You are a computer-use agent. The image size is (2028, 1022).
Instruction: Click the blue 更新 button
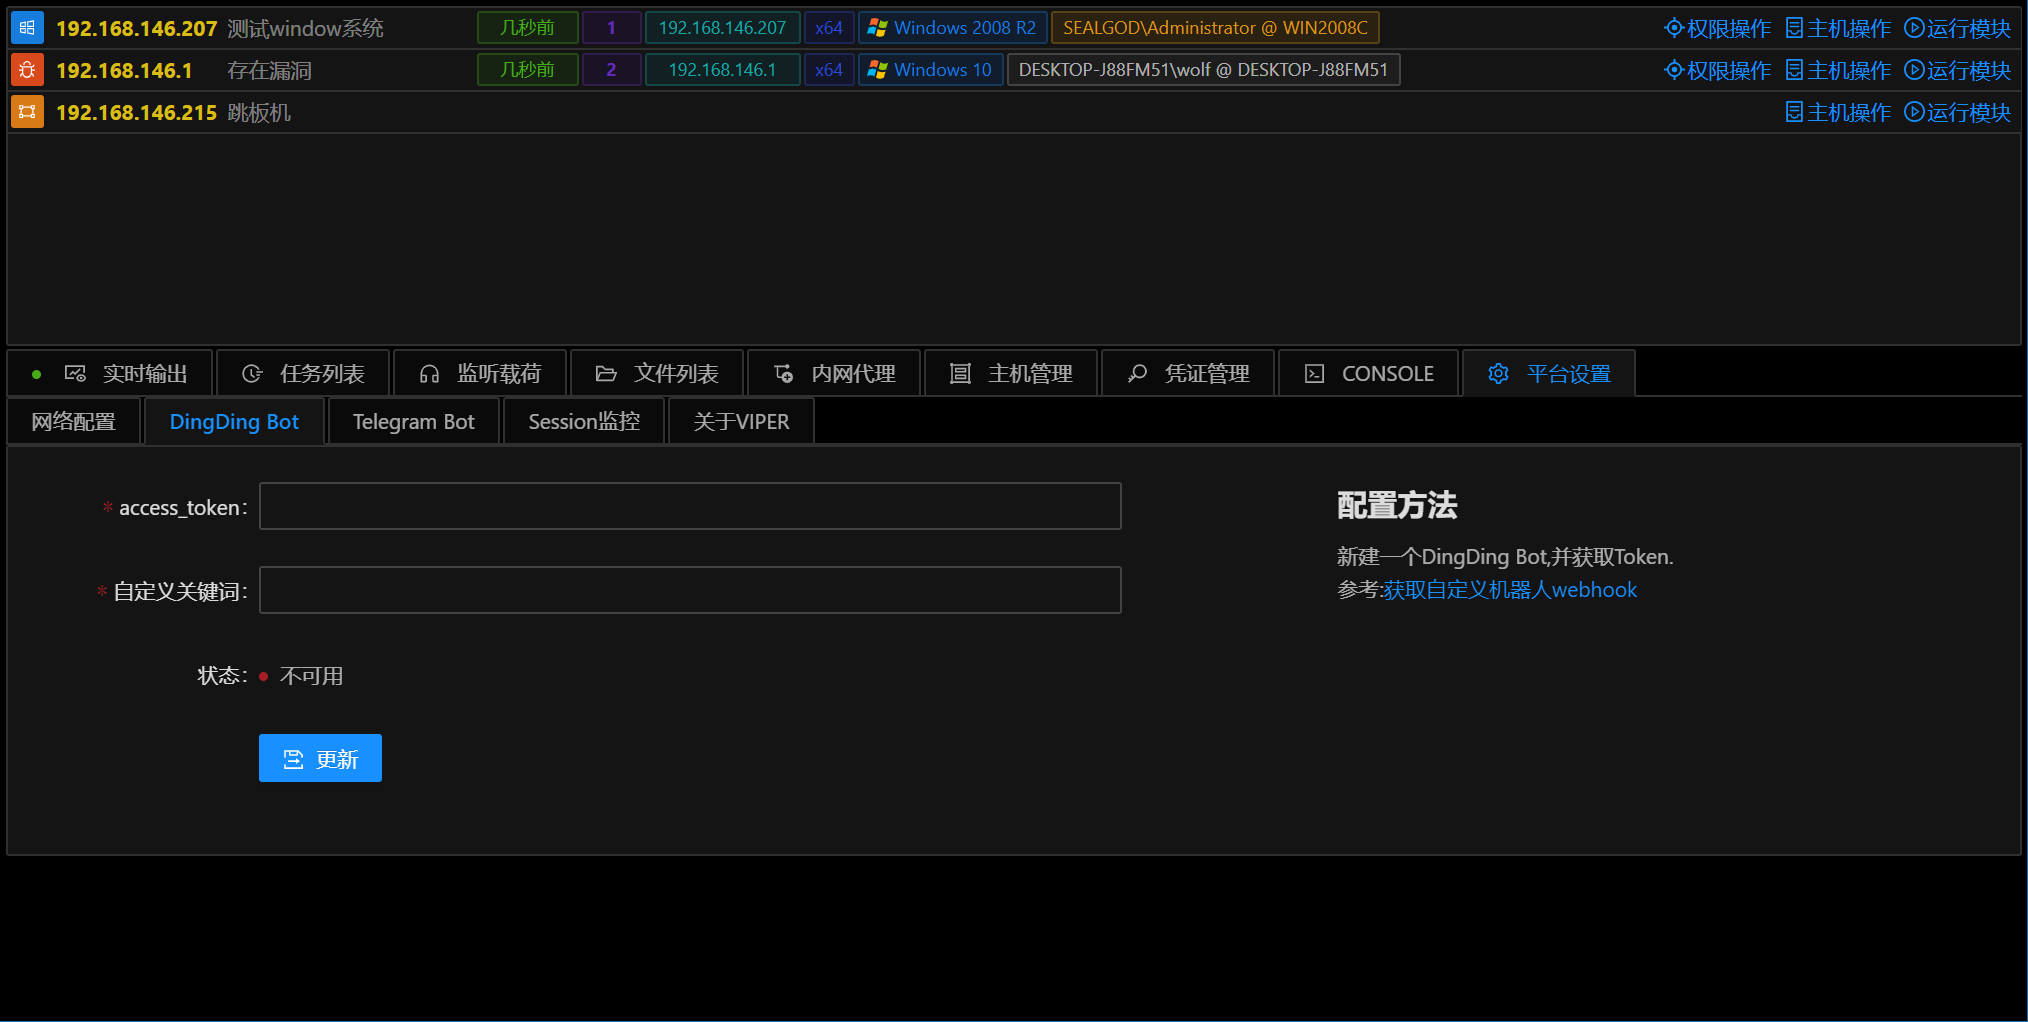(320, 758)
